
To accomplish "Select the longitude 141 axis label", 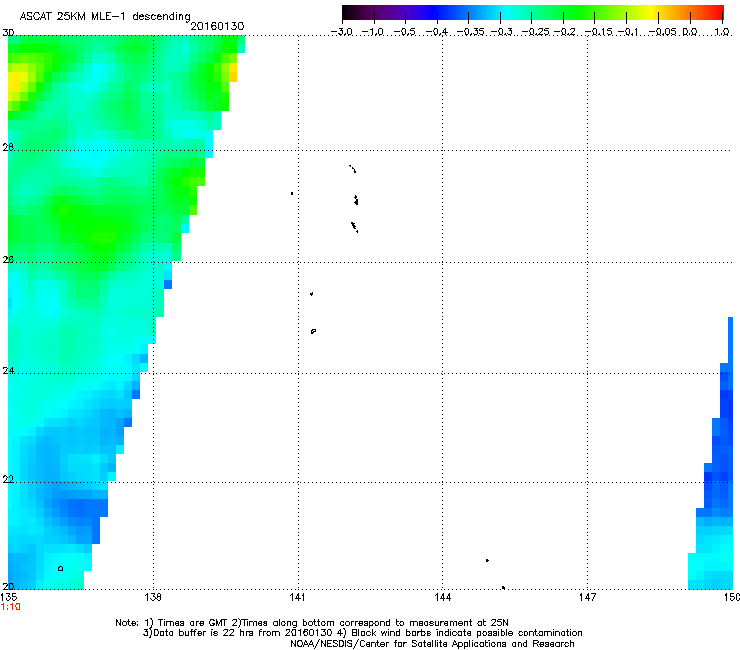I will [x=297, y=597].
